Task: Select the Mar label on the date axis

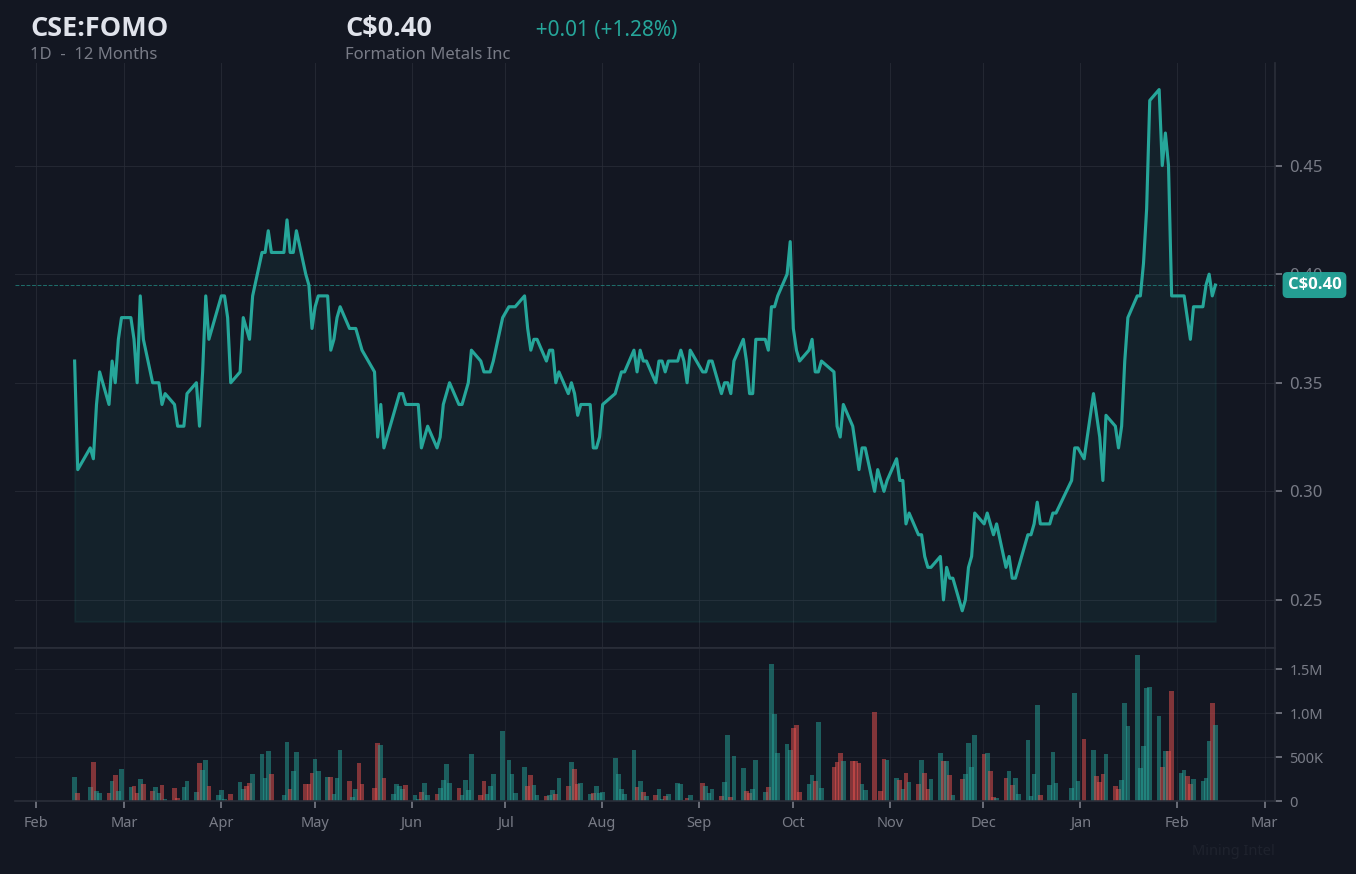Action: click(x=124, y=821)
